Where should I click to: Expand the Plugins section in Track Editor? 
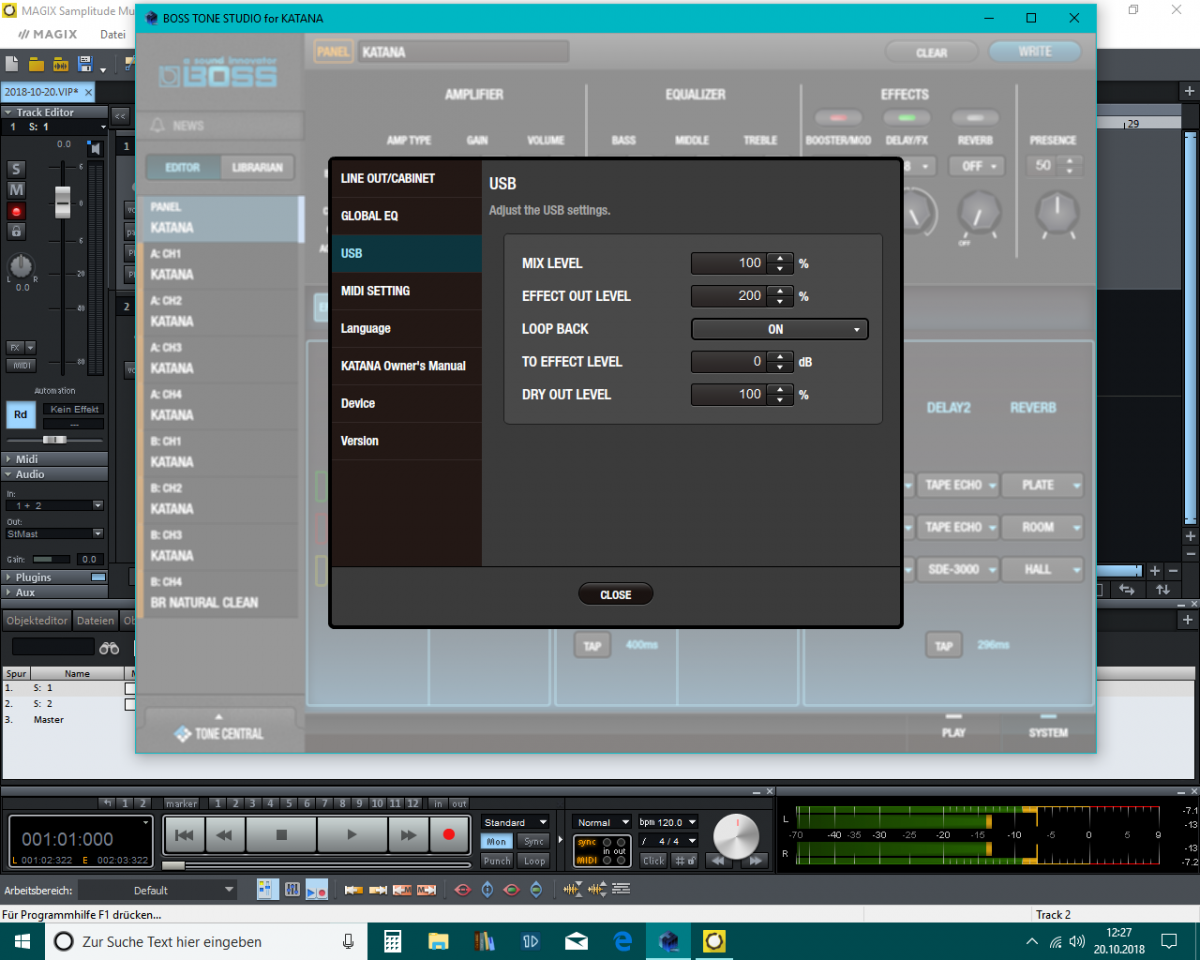coord(54,577)
